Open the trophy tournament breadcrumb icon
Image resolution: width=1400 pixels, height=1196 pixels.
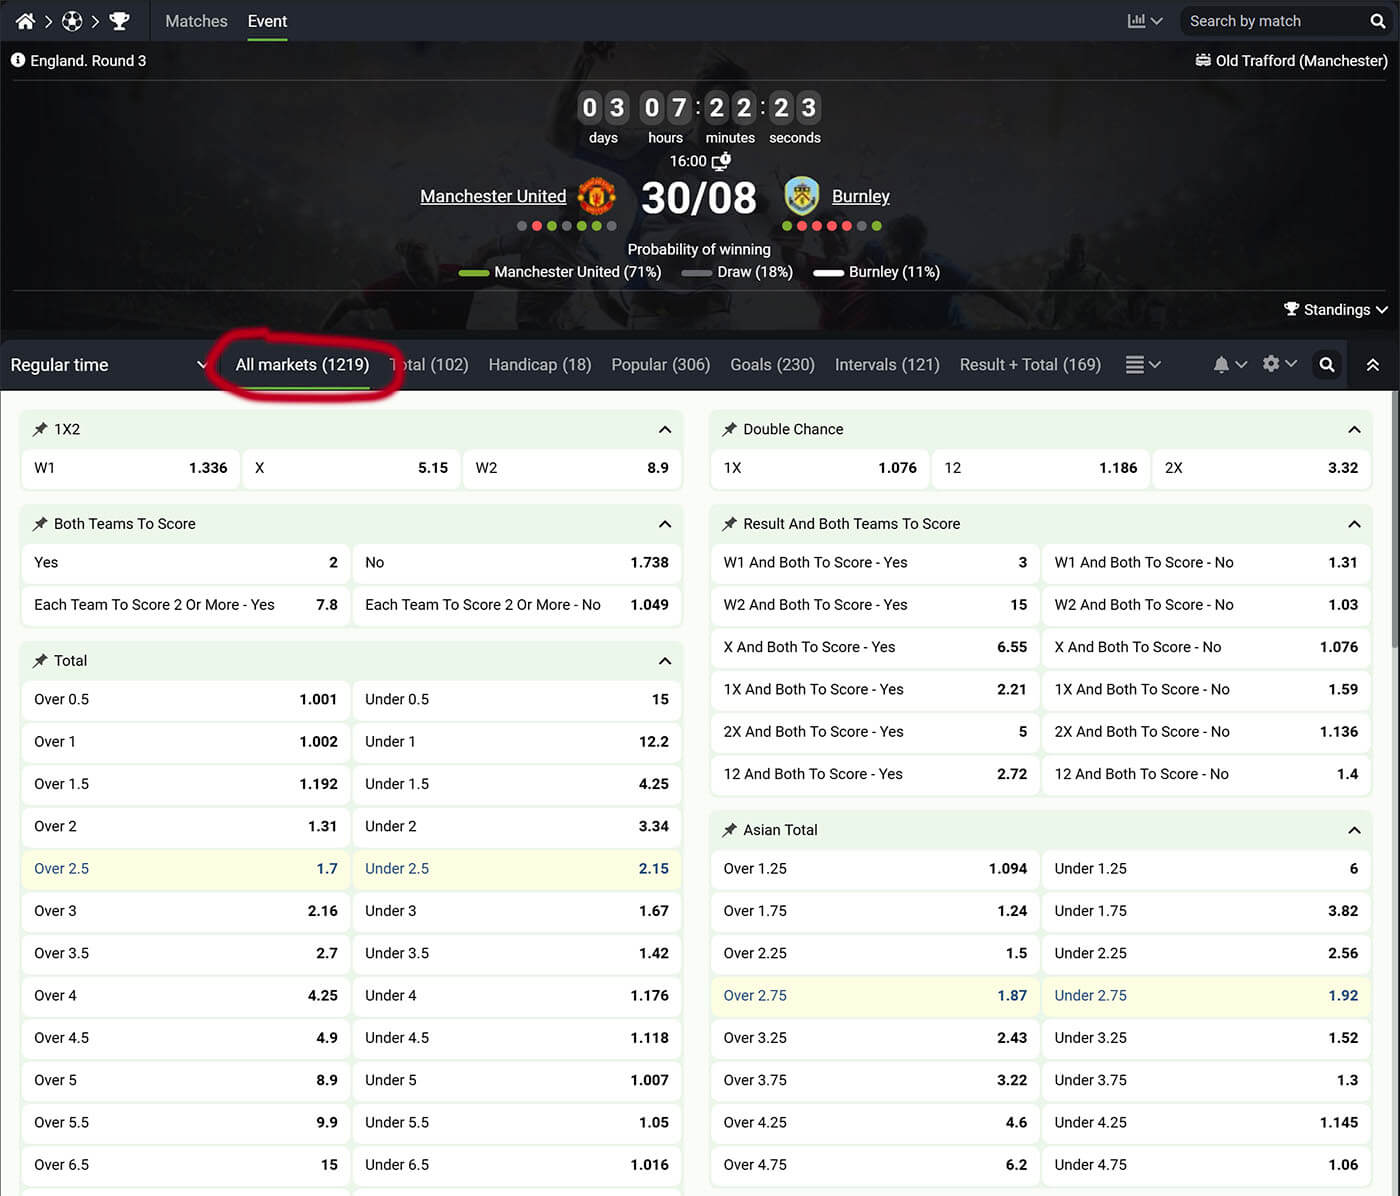119,21
